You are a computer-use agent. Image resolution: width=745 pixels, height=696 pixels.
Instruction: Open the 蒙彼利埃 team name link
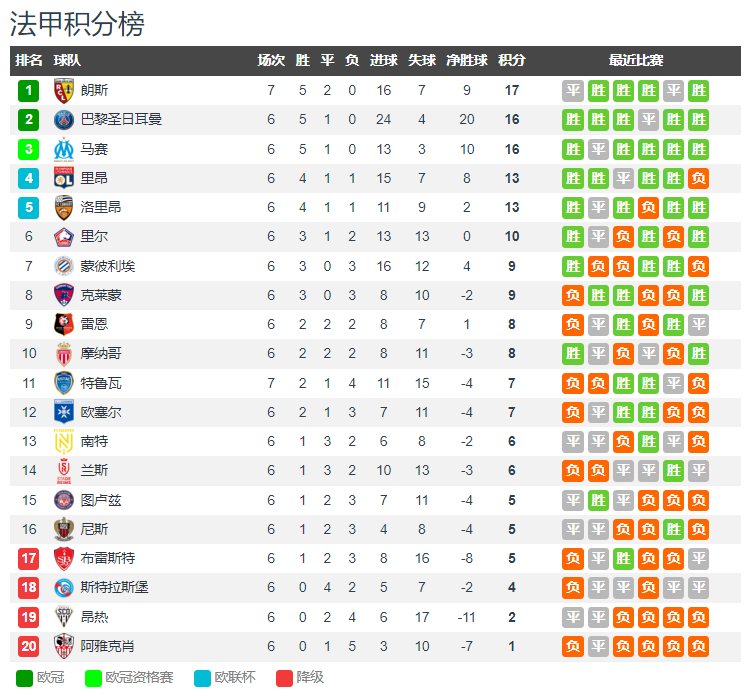point(108,266)
